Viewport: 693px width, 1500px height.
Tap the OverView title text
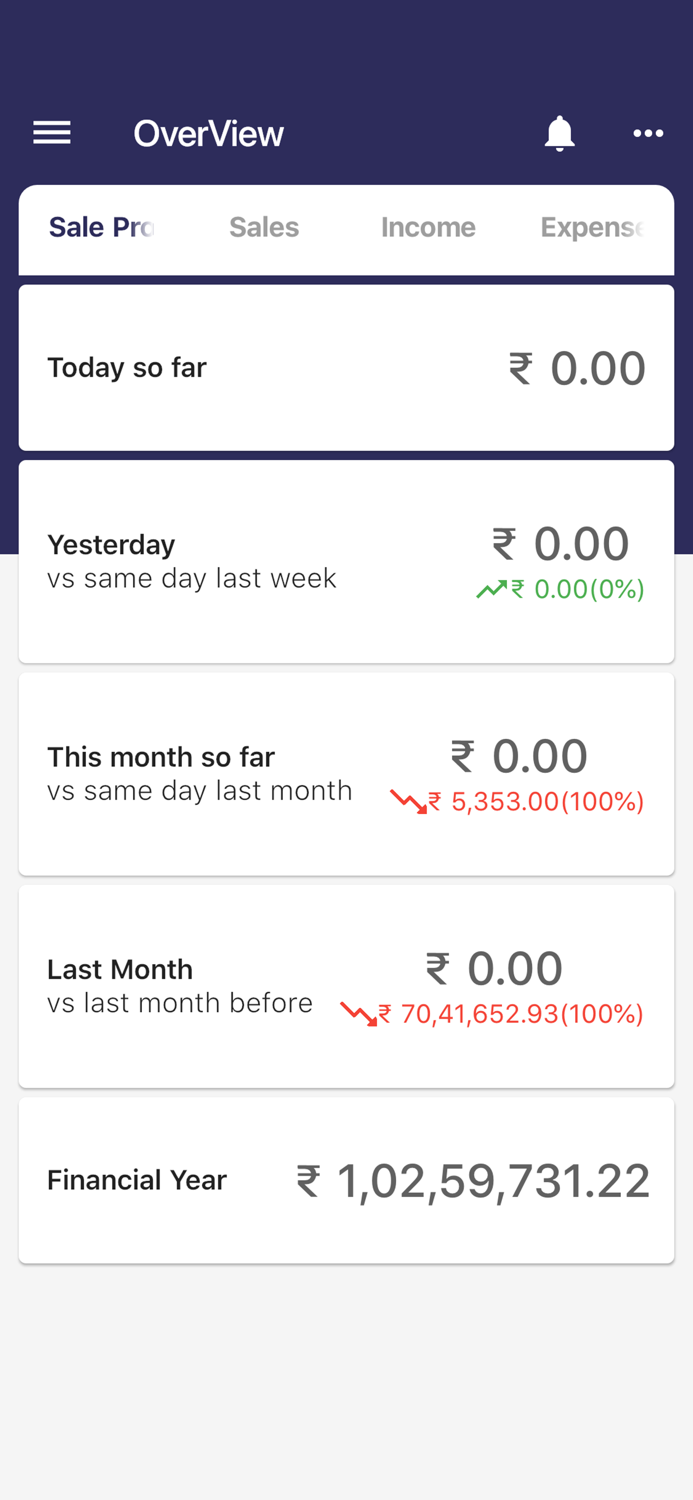(208, 132)
